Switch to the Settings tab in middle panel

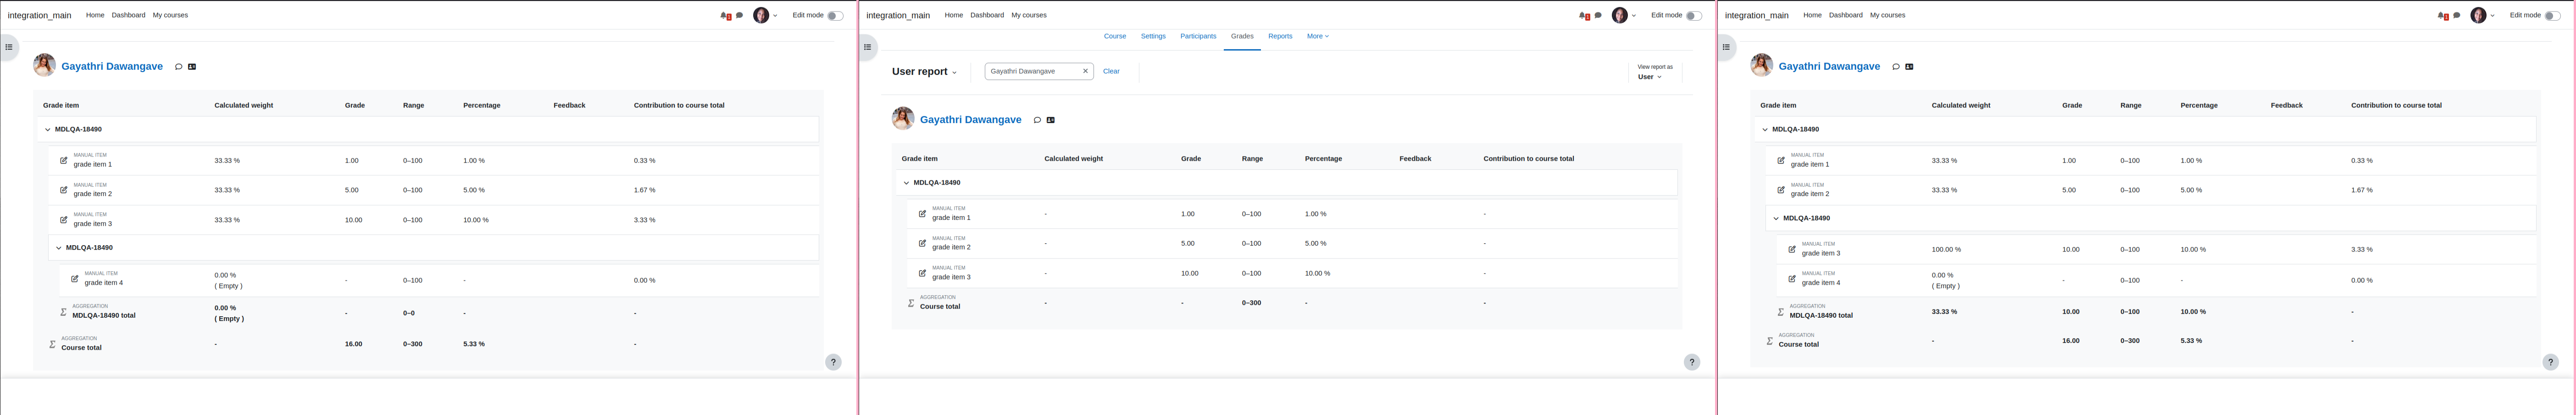tap(1153, 36)
